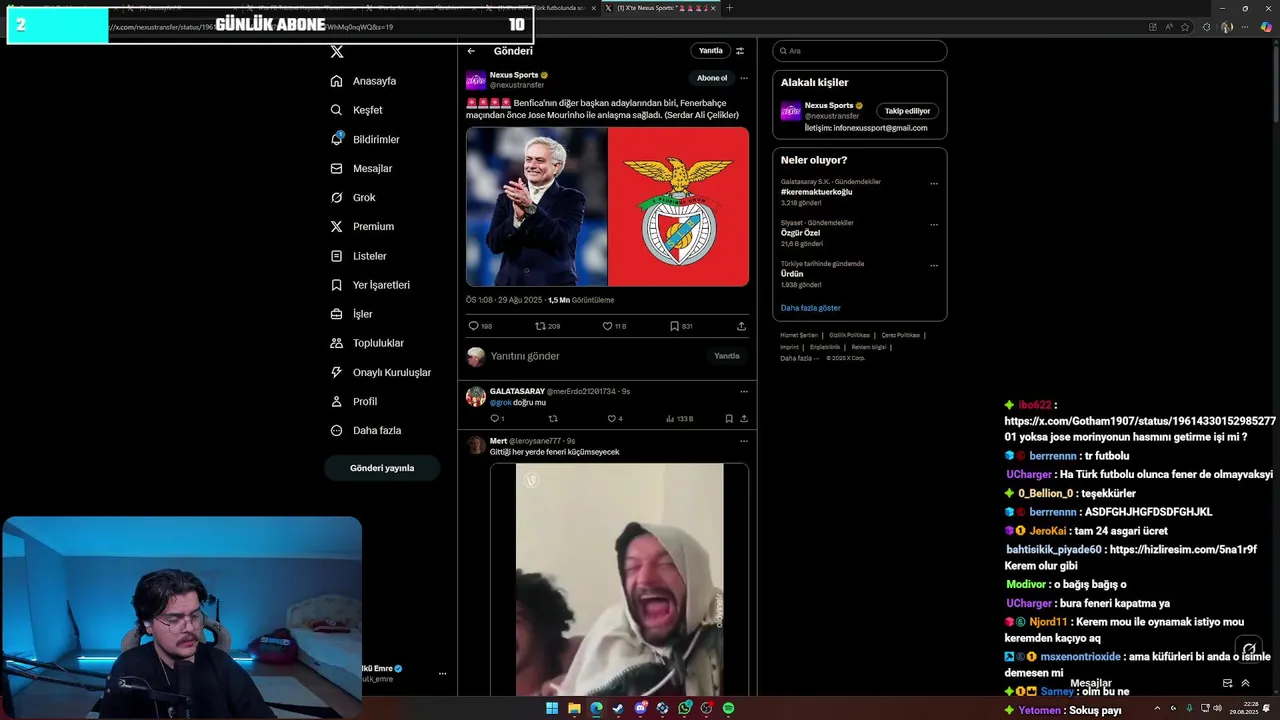Repost the GALATASARAY comment

[x=553, y=419]
